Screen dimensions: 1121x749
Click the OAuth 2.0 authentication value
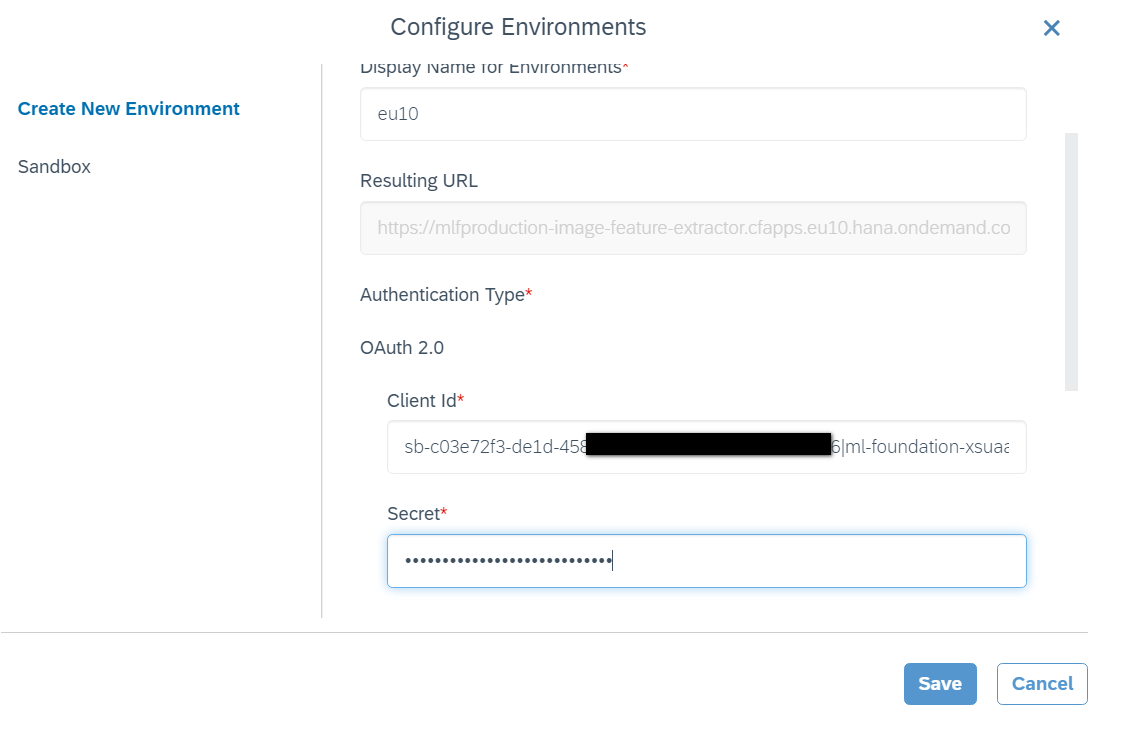point(402,348)
